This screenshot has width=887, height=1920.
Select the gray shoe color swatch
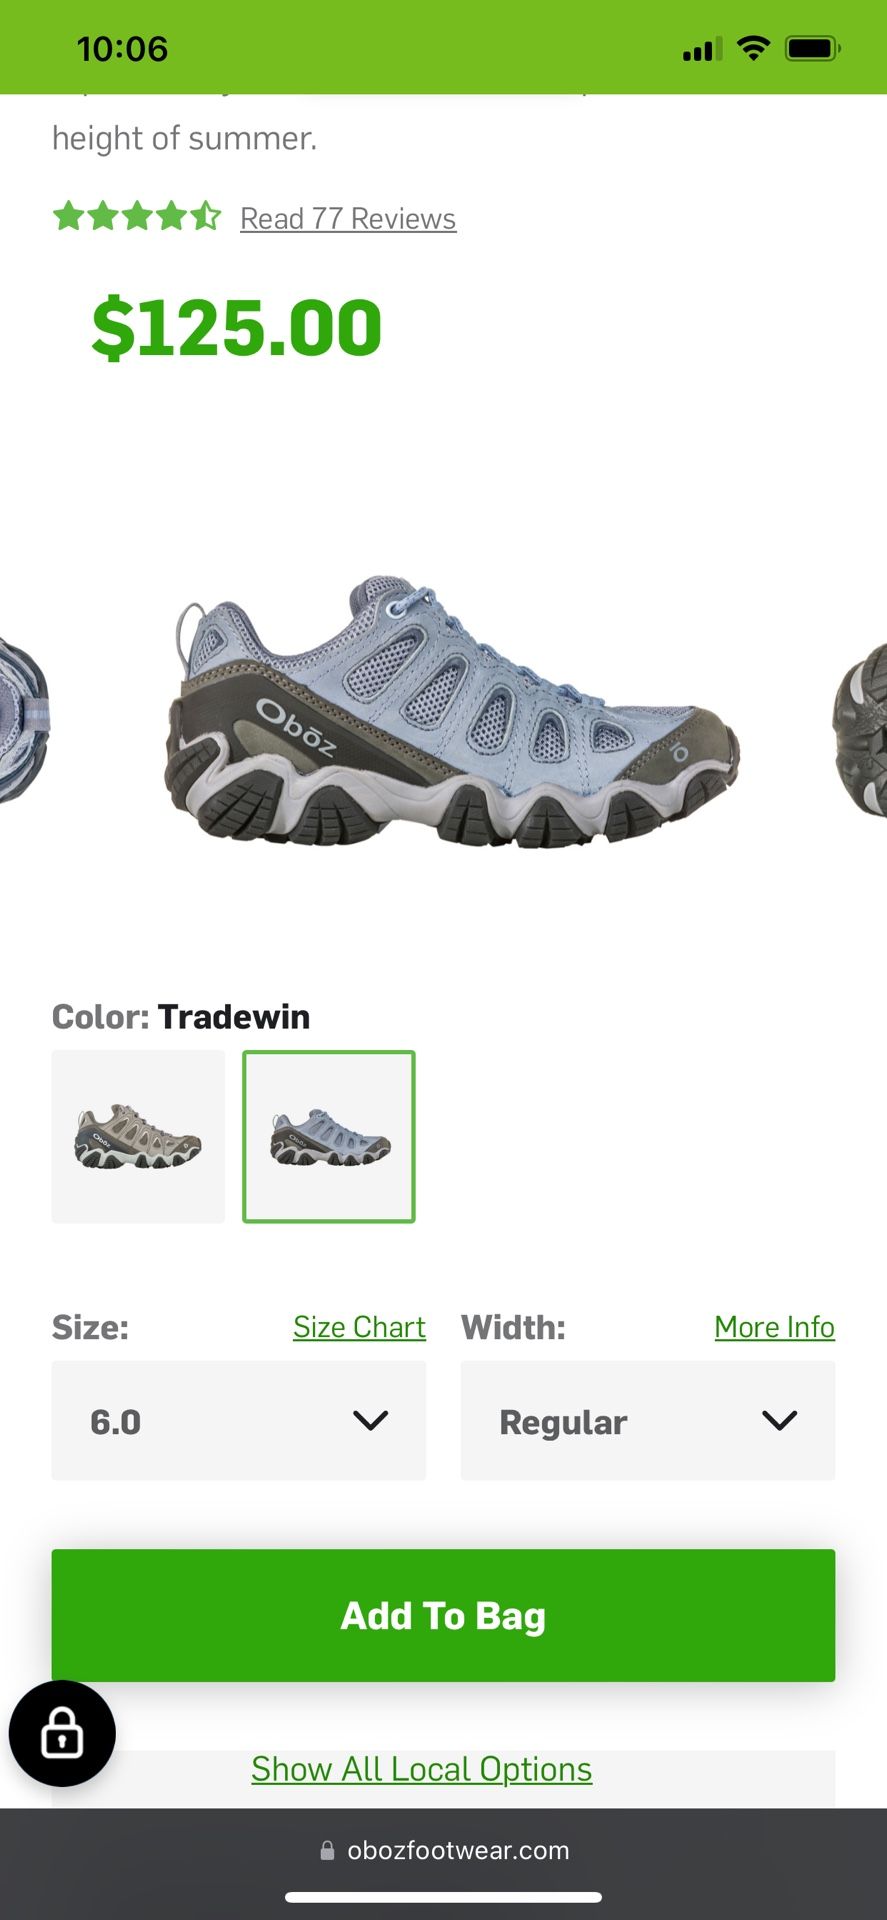coord(138,1137)
